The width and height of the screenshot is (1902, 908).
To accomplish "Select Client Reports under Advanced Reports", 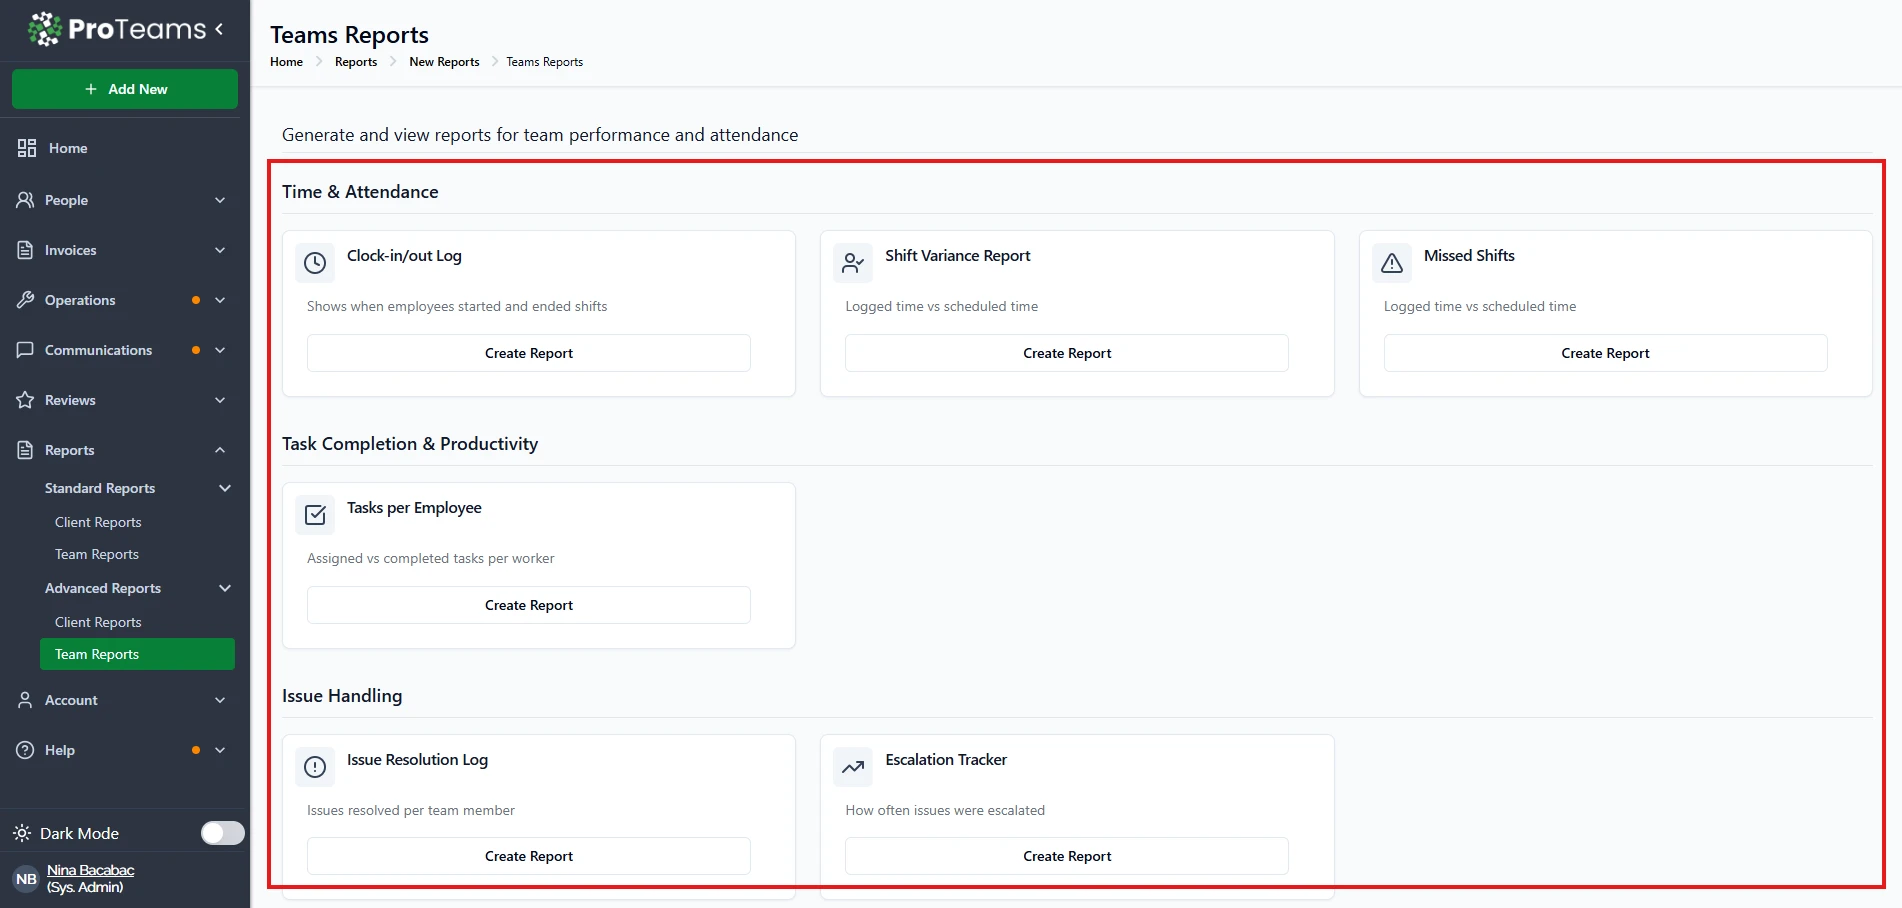I will (98, 622).
